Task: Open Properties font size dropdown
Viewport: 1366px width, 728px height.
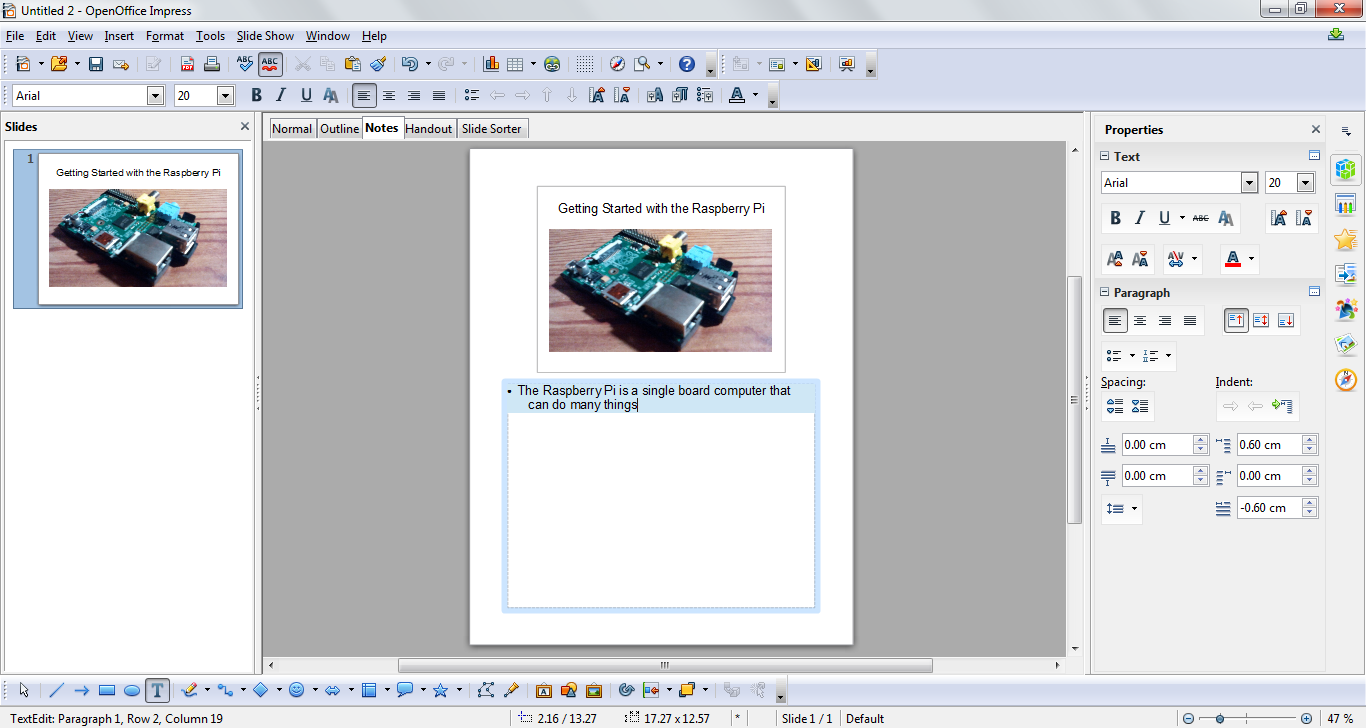Action: (x=1305, y=183)
